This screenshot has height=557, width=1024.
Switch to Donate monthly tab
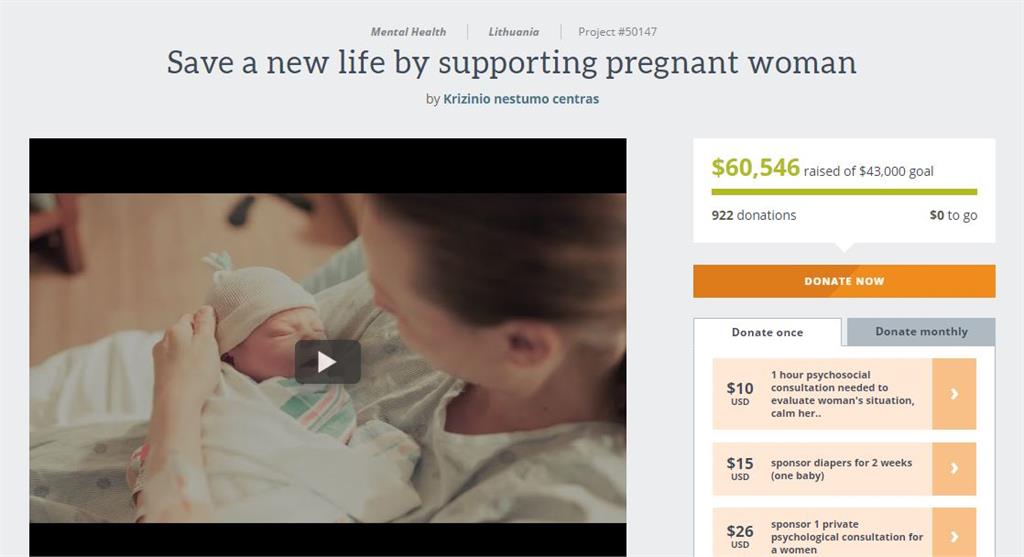[x=921, y=332]
